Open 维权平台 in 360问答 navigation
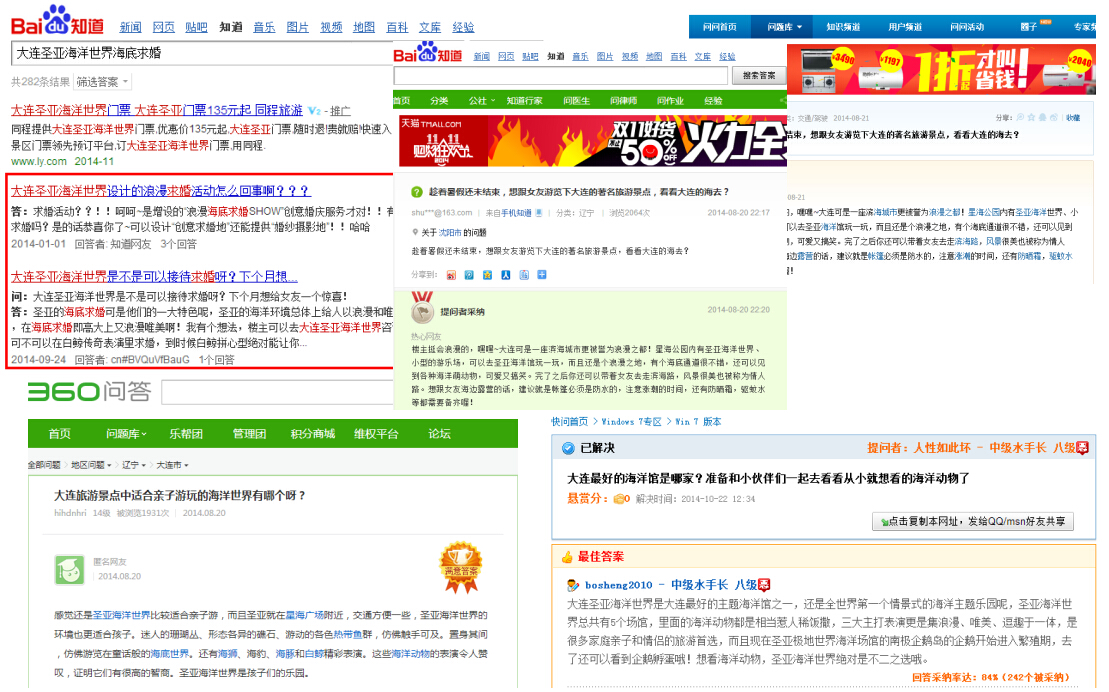Viewport: 1109px width, 692px height. (376, 434)
